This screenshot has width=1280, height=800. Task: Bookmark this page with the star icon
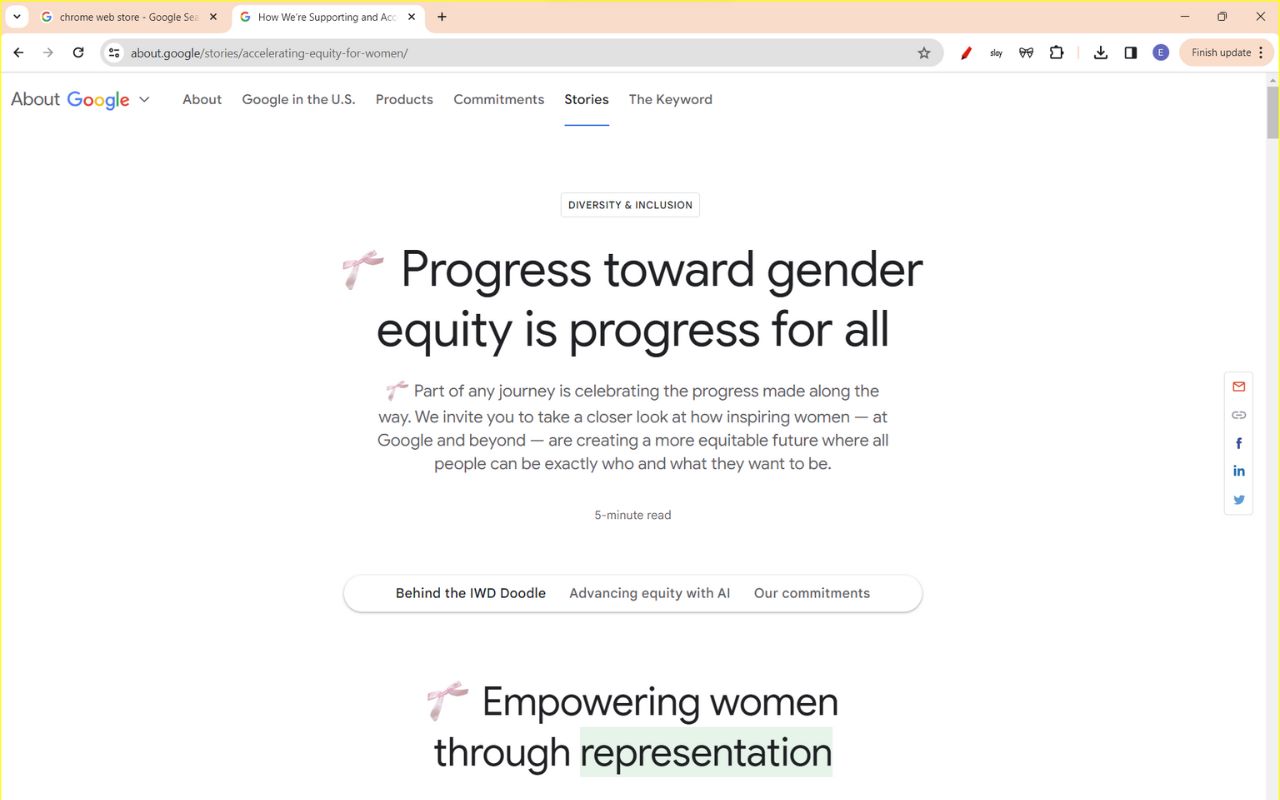click(x=924, y=53)
